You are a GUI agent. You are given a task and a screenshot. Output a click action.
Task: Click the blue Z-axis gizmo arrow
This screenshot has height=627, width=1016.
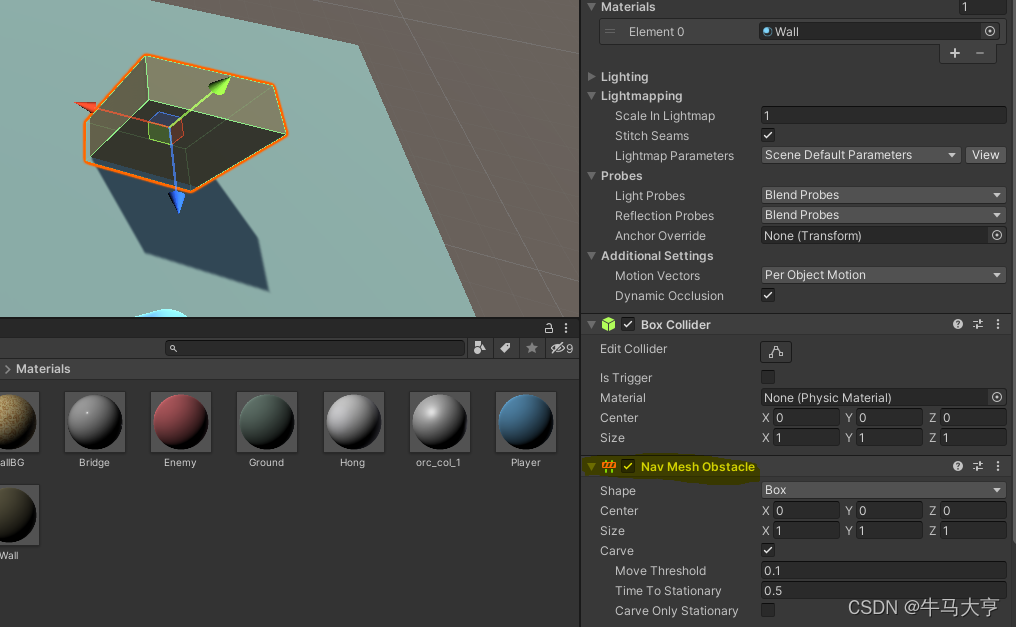click(x=176, y=201)
